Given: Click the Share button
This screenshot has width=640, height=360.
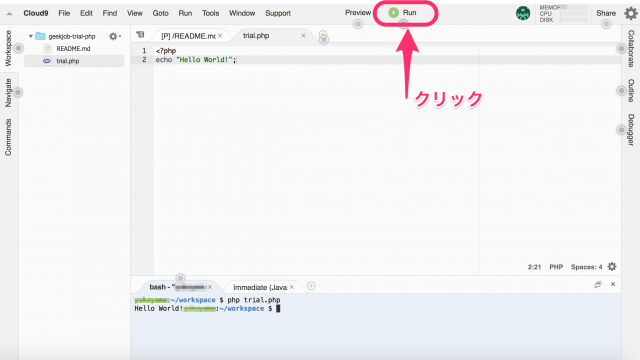Looking at the screenshot, I should tap(606, 13).
